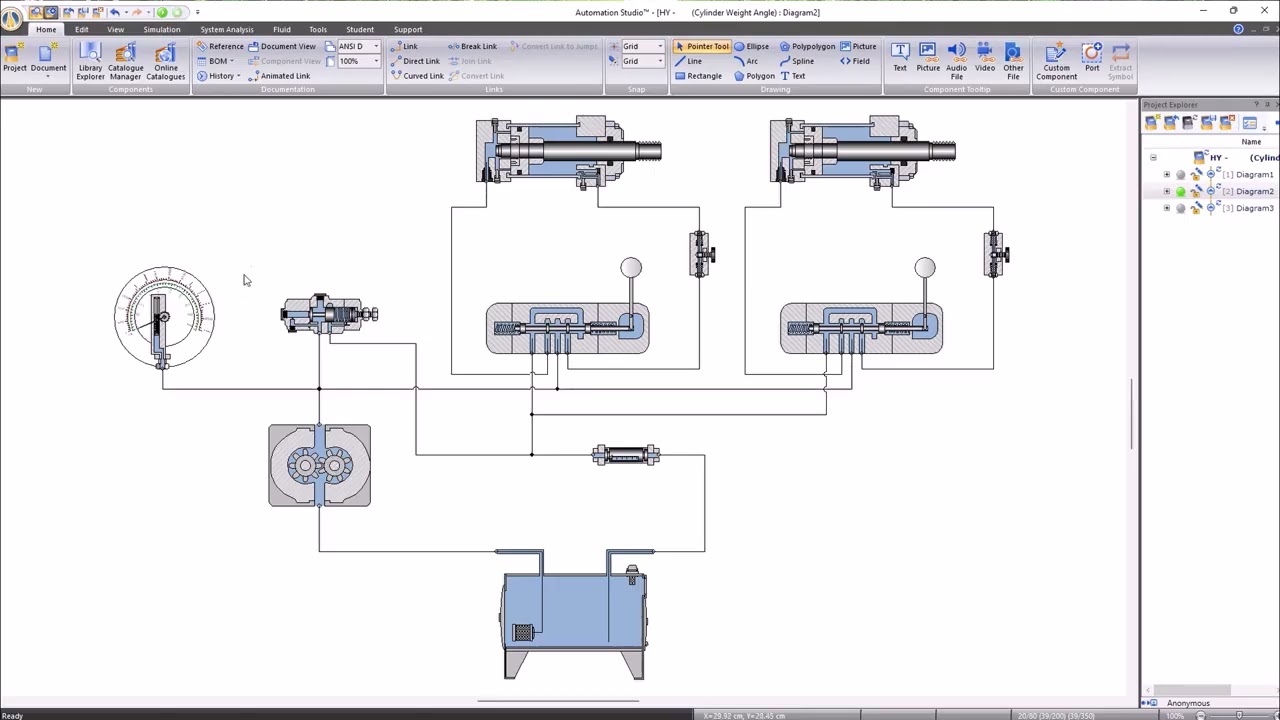Click the Break Link button

(x=473, y=46)
